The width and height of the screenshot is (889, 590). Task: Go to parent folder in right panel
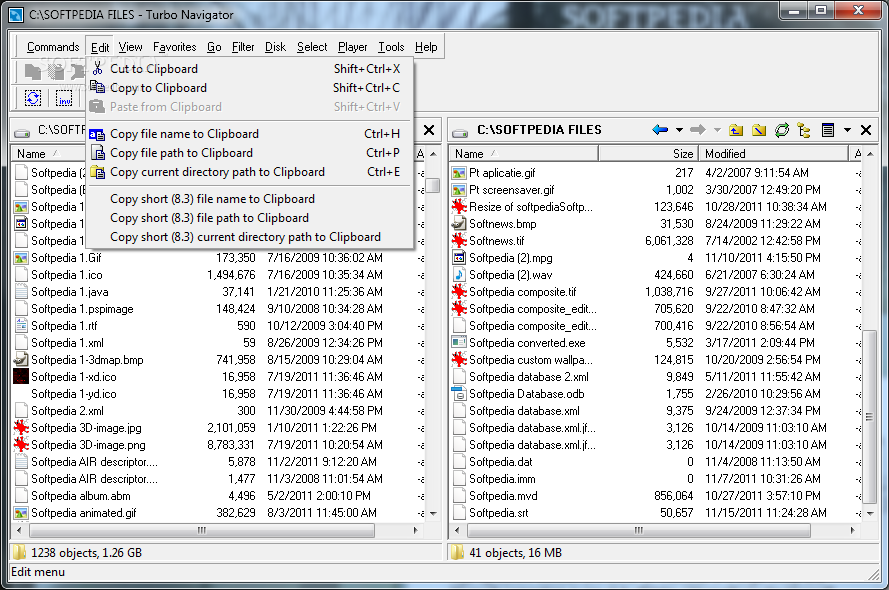[x=736, y=130]
